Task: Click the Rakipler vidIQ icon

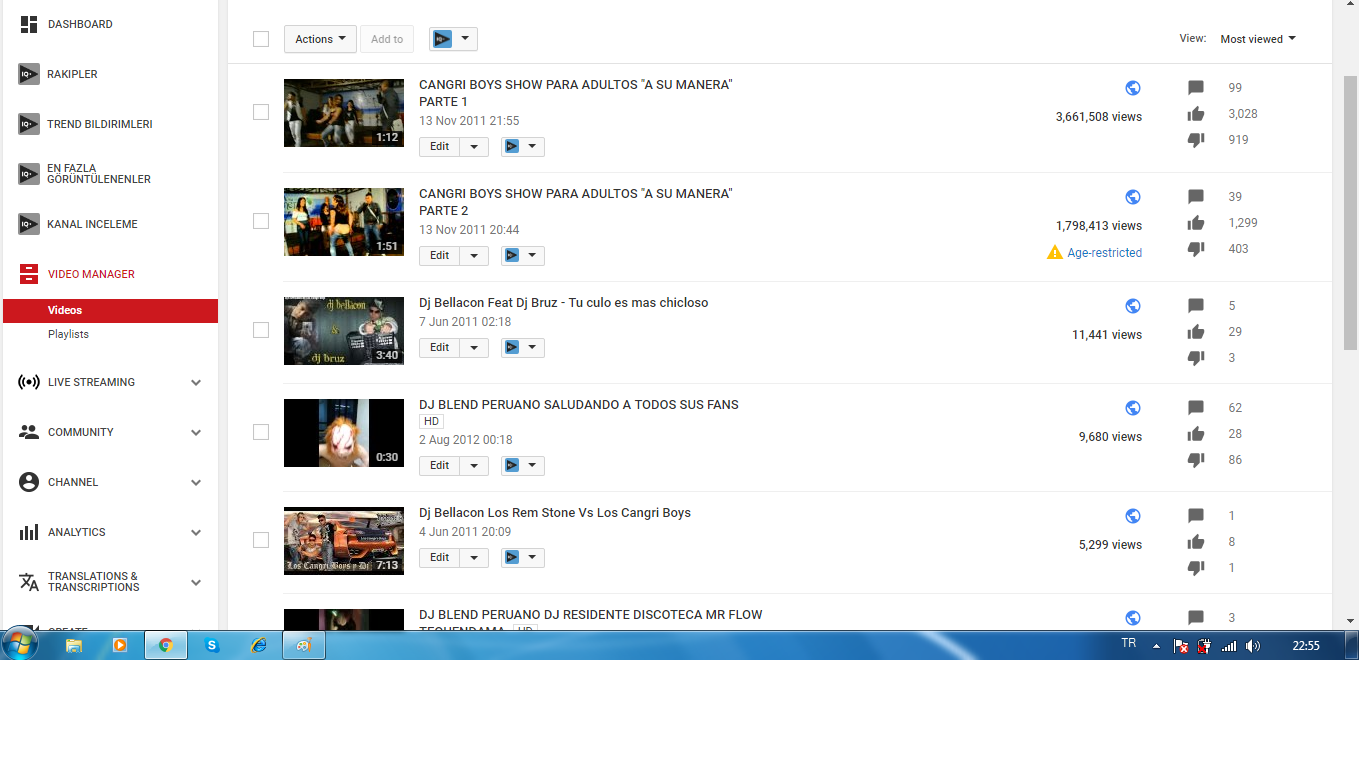Action: [29, 74]
